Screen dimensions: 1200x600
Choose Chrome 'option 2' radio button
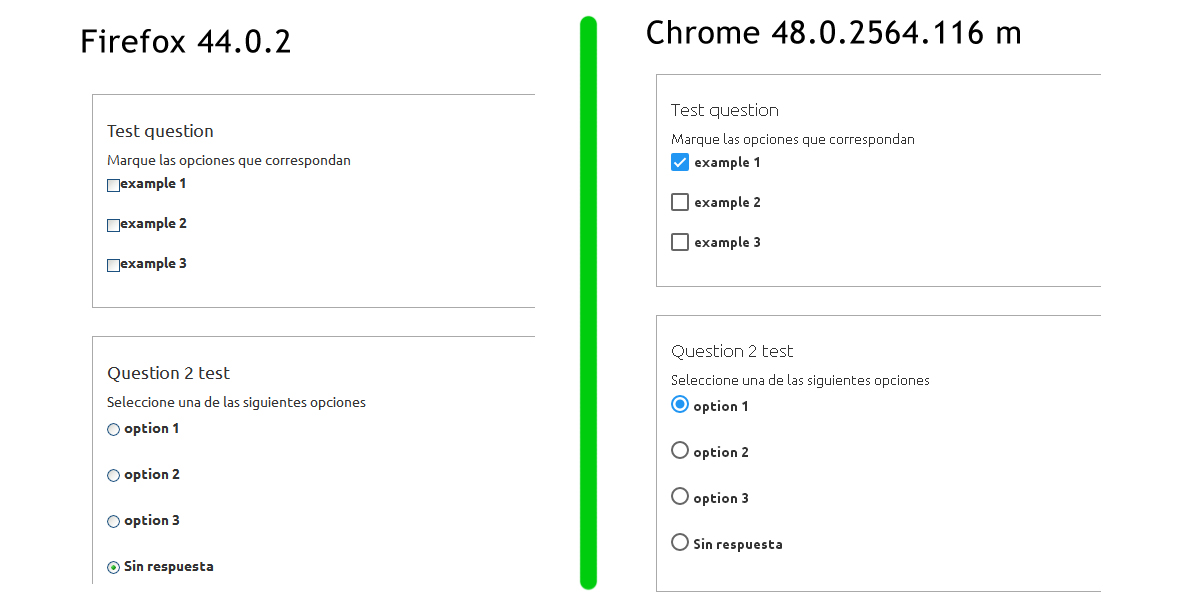[x=680, y=450]
